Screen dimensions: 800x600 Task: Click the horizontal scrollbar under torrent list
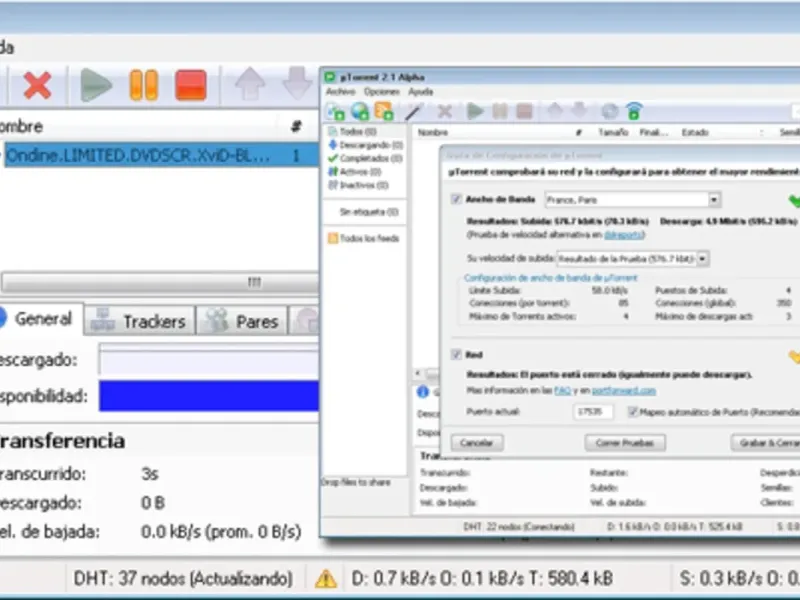(x=159, y=282)
